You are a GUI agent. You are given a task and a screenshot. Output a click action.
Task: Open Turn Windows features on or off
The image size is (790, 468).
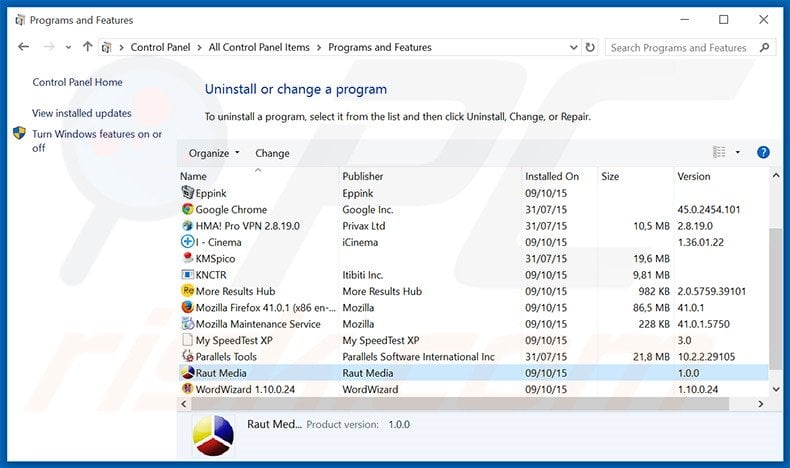pyautogui.click(x=97, y=141)
